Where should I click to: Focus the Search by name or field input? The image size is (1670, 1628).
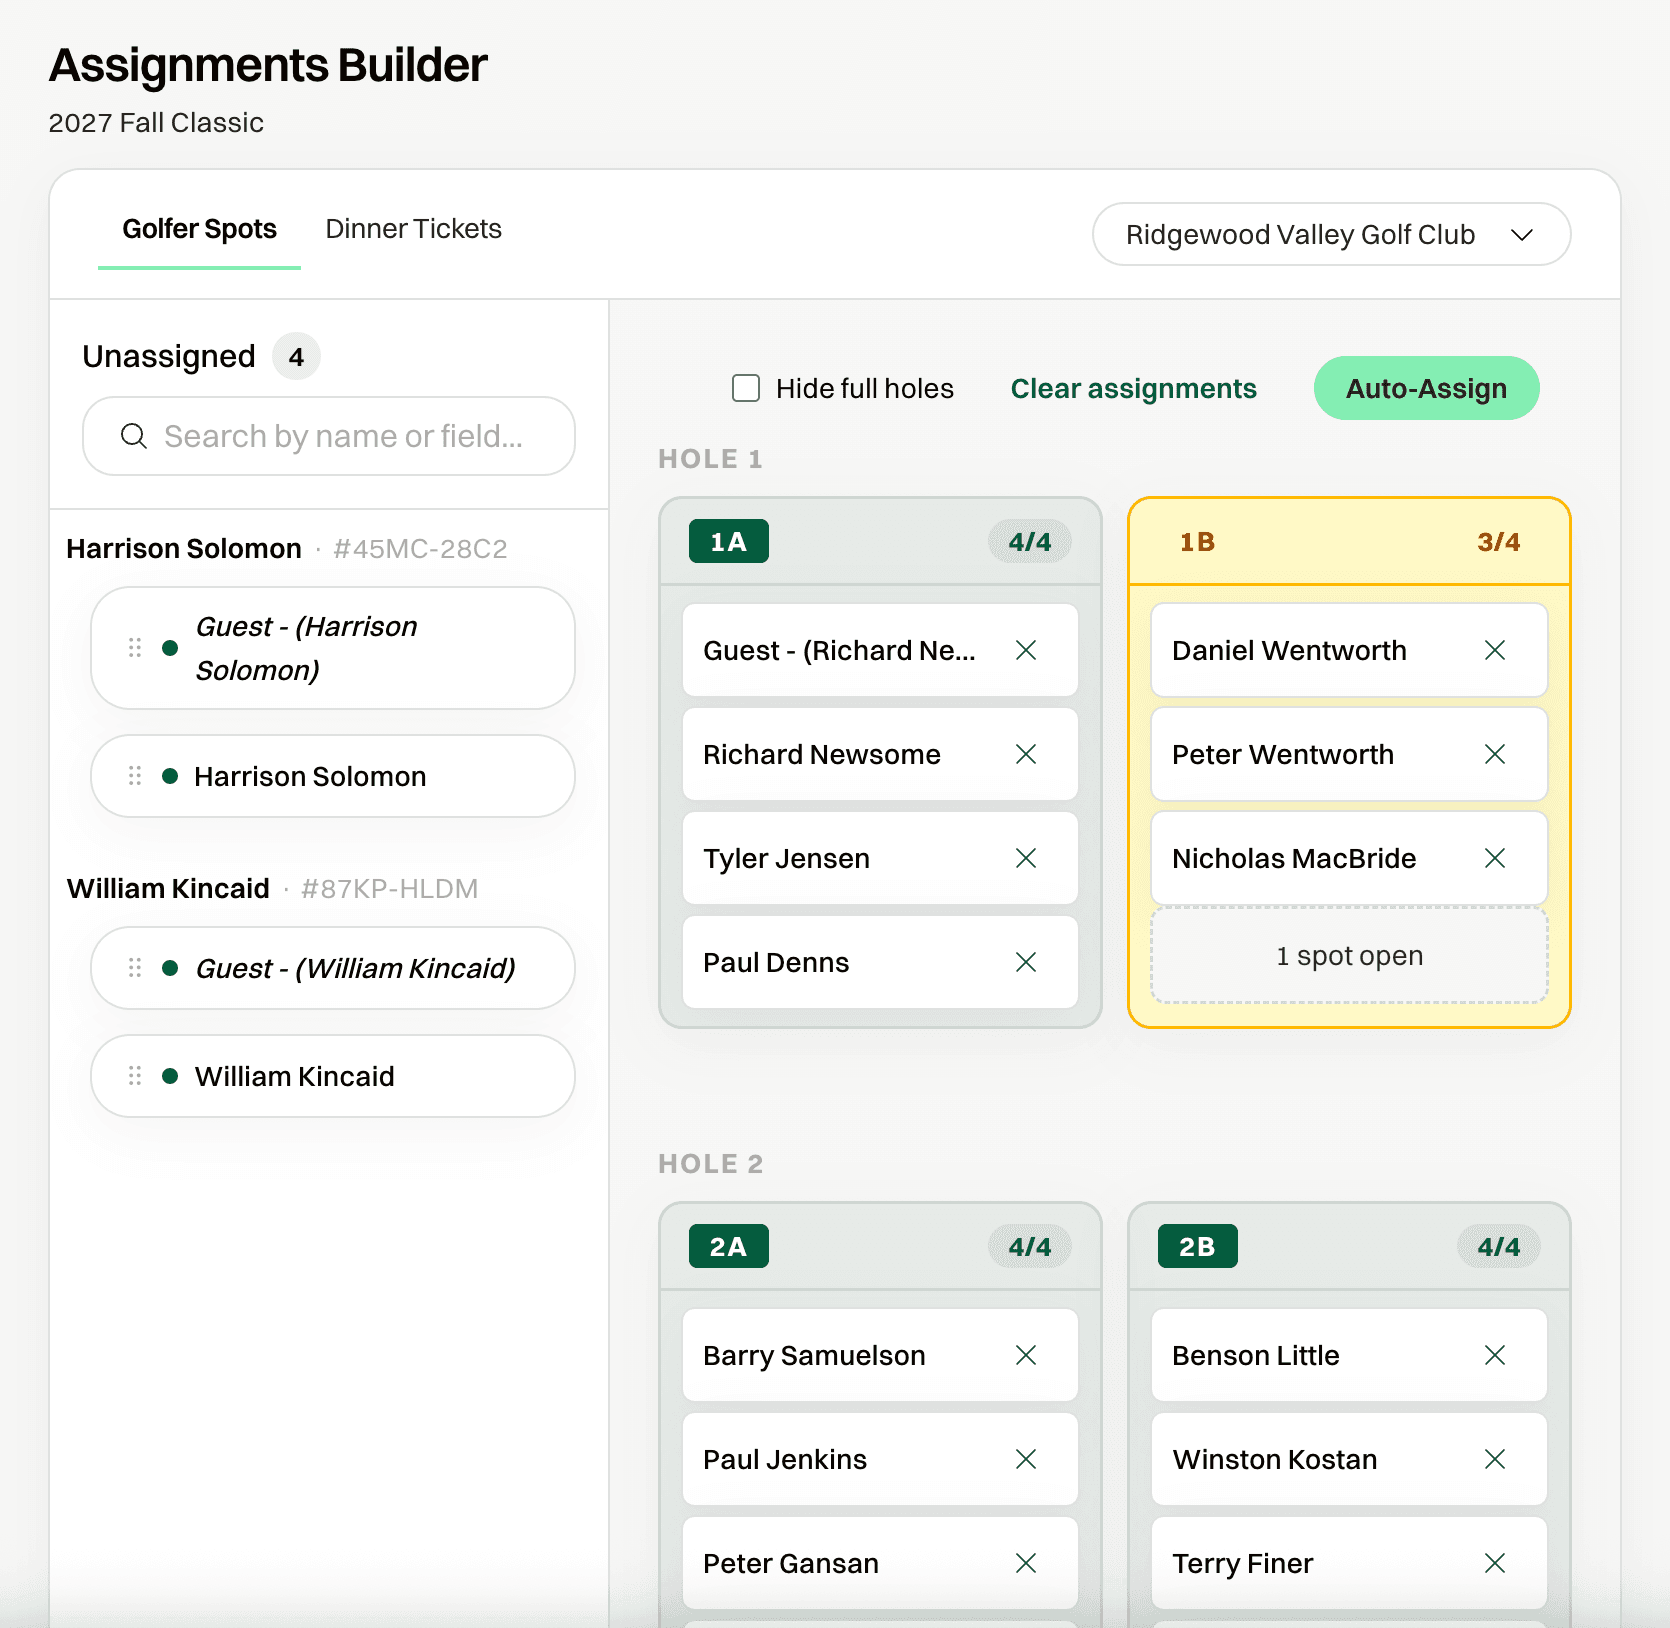(329, 437)
